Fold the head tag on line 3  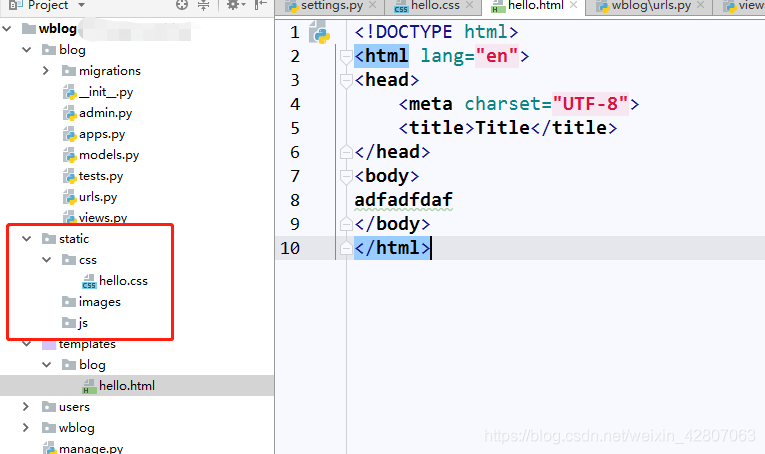(346, 80)
